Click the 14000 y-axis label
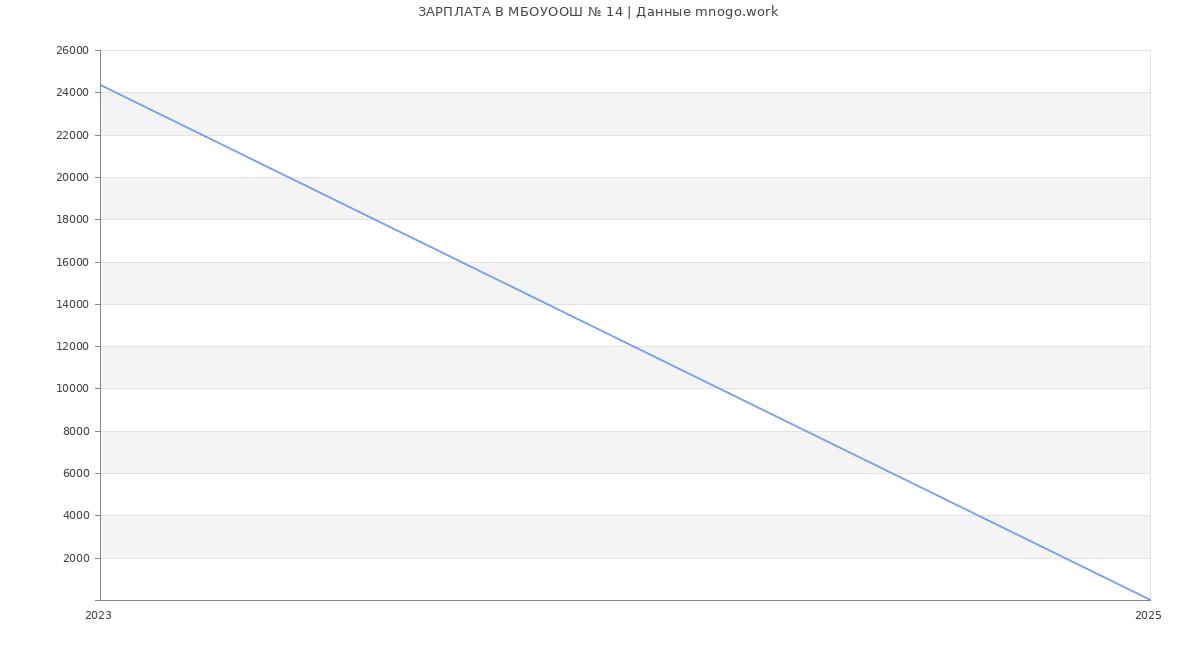 72,304
